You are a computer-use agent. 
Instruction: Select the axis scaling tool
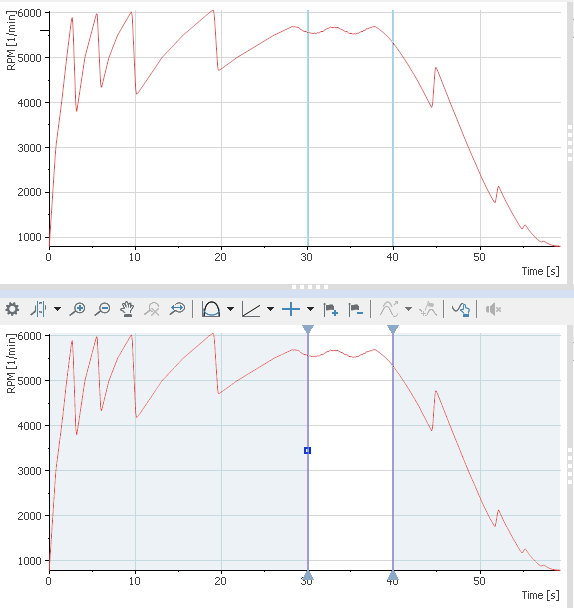(251, 309)
